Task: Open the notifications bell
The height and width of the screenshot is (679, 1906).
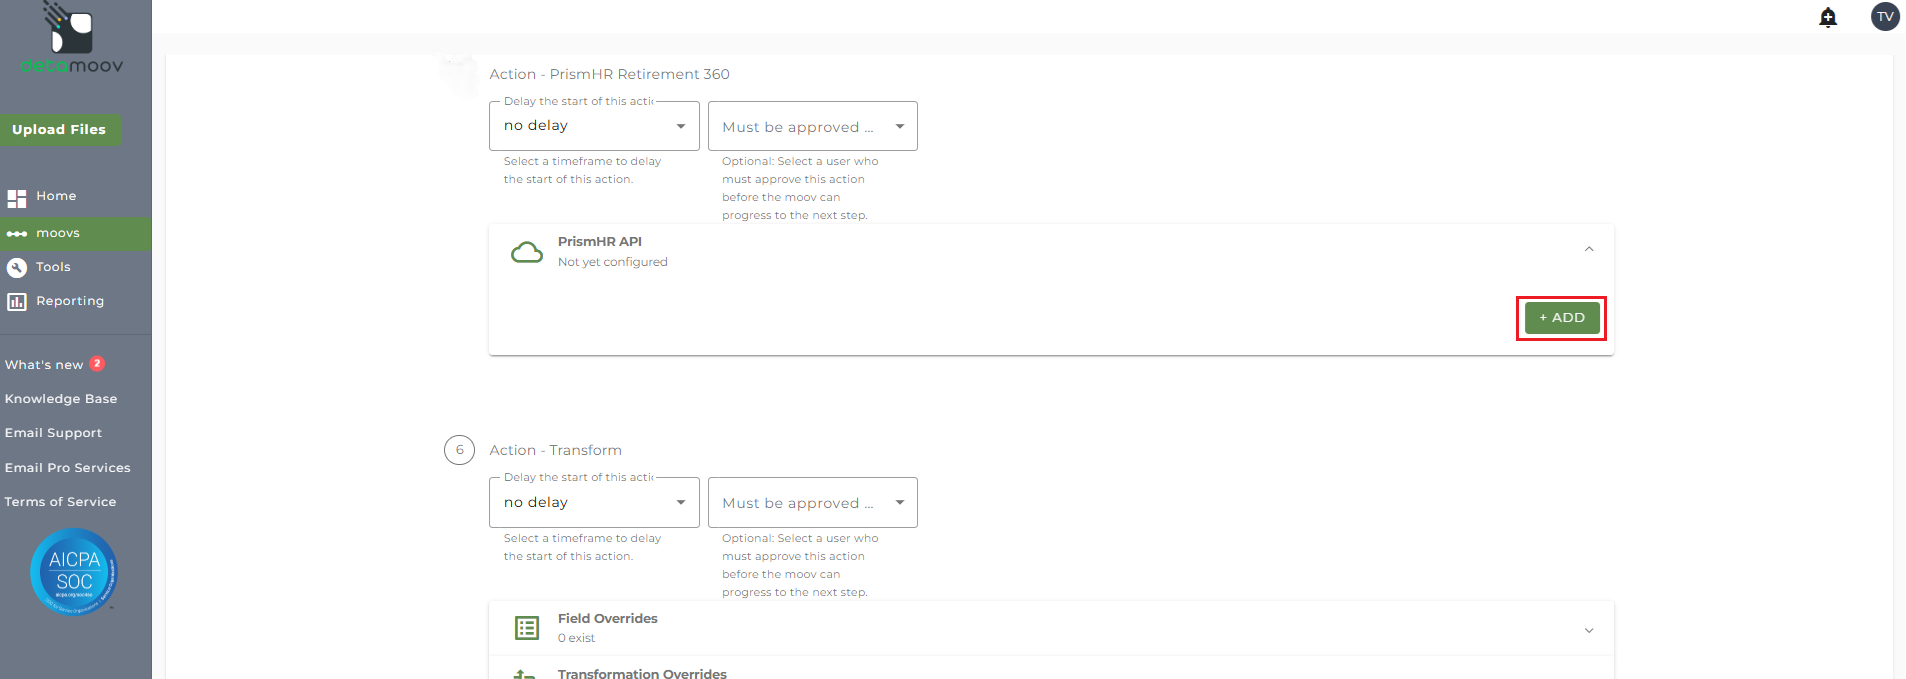Action: [x=1828, y=17]
